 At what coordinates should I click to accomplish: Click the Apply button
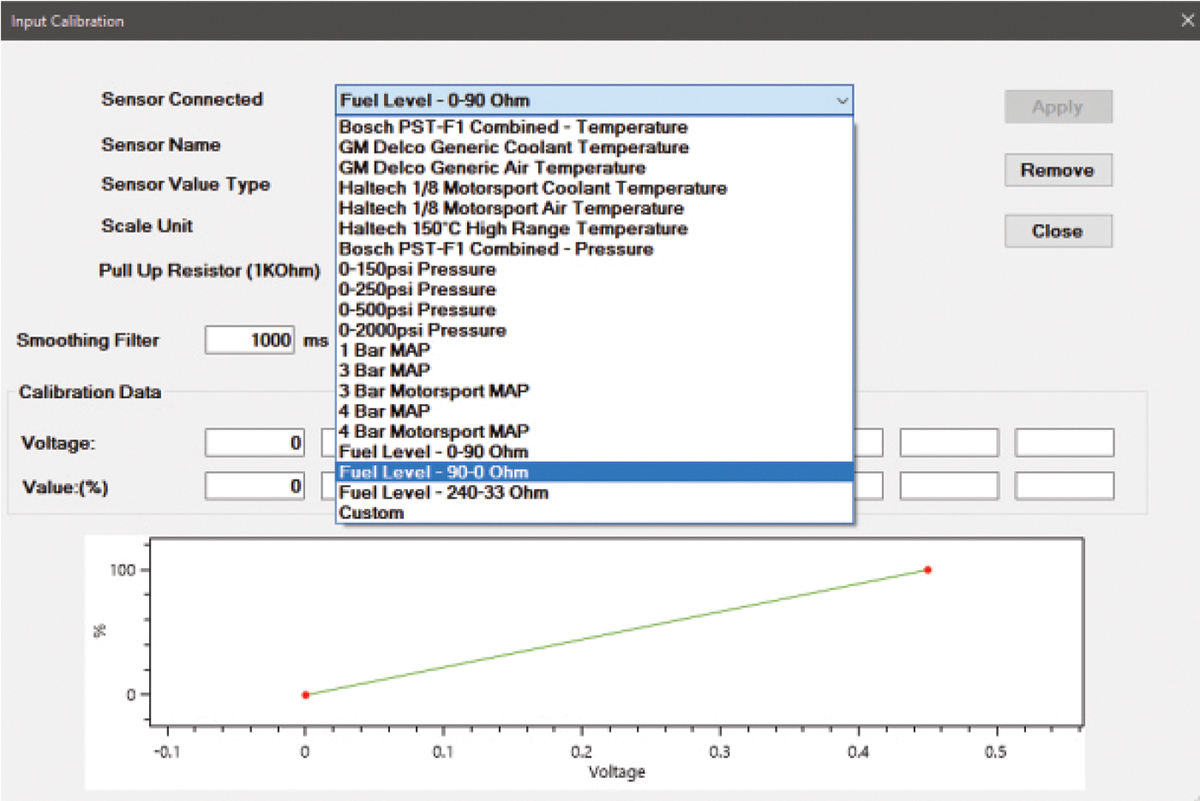pos(1058,107)
